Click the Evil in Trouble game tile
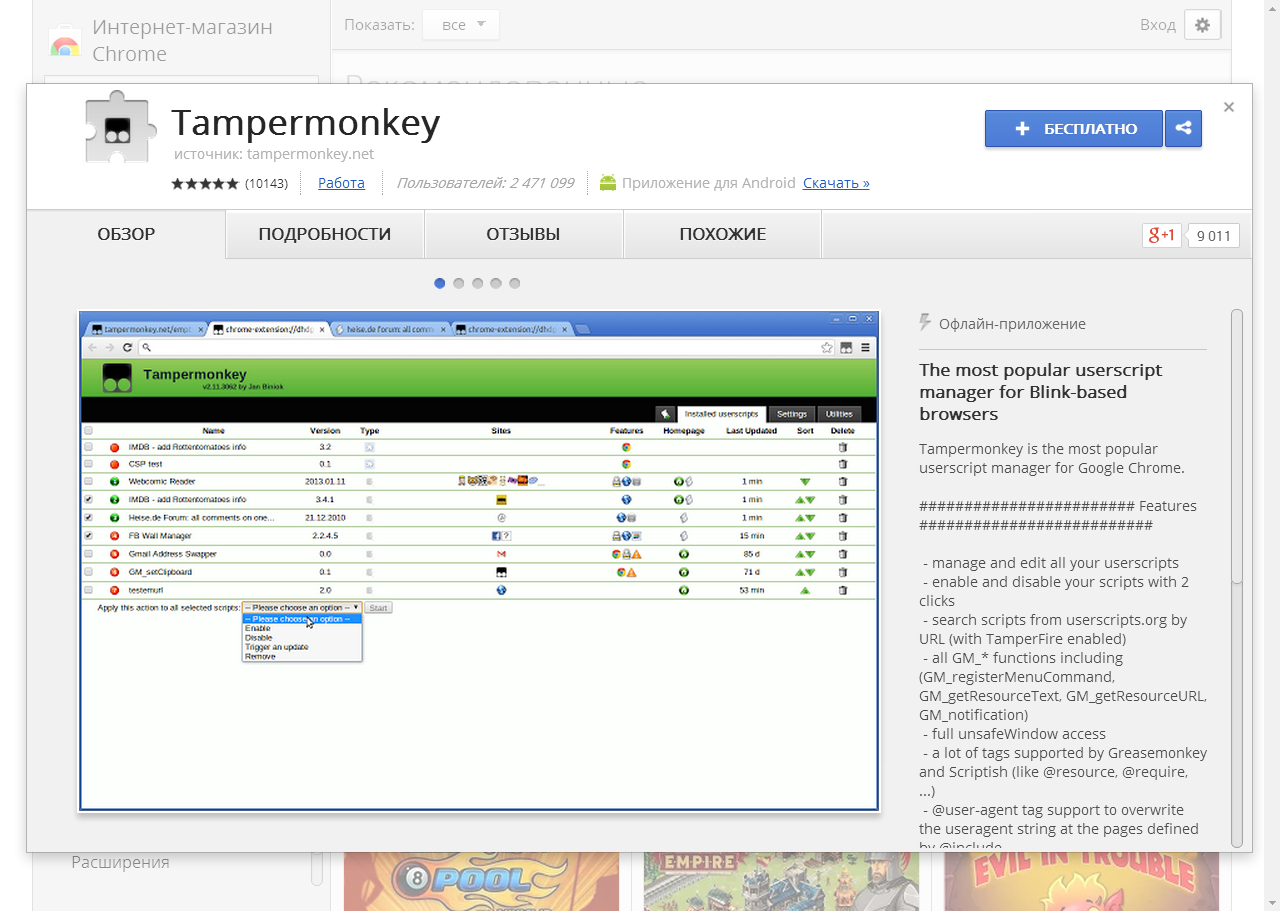Viewport: 1280px width, 911px height. point(1081,881)
